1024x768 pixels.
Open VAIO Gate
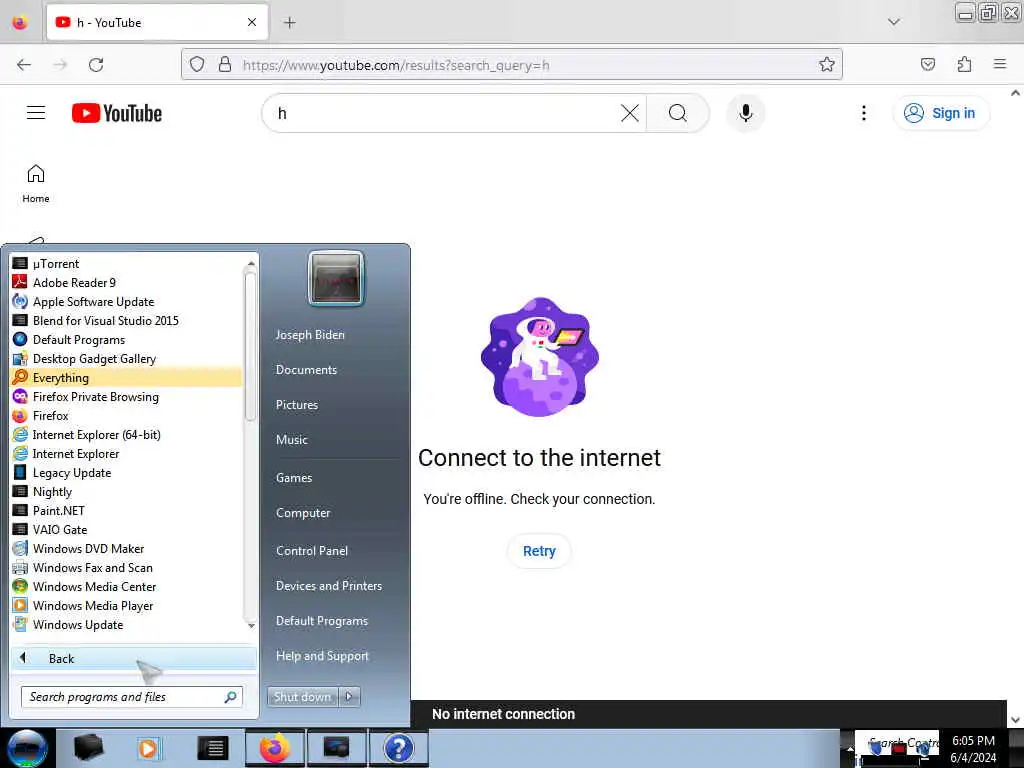pos(127,530)
